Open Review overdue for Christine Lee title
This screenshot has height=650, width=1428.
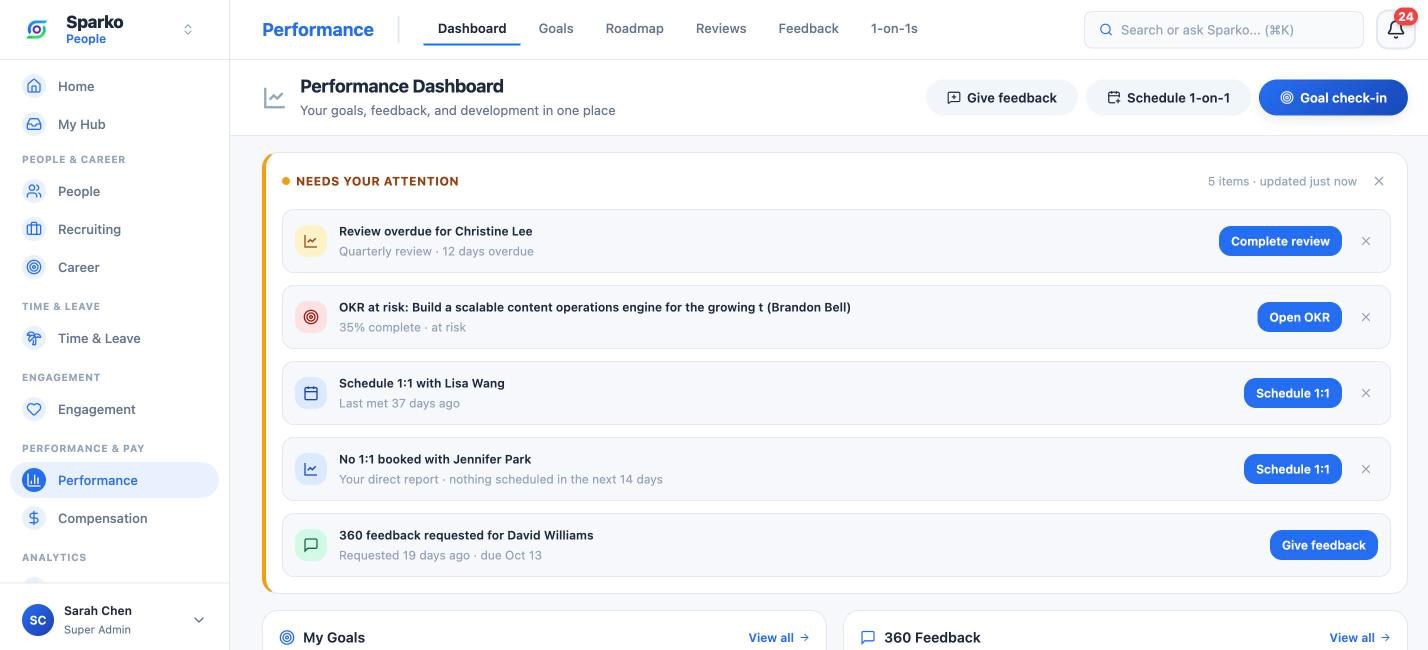(436, 231)
